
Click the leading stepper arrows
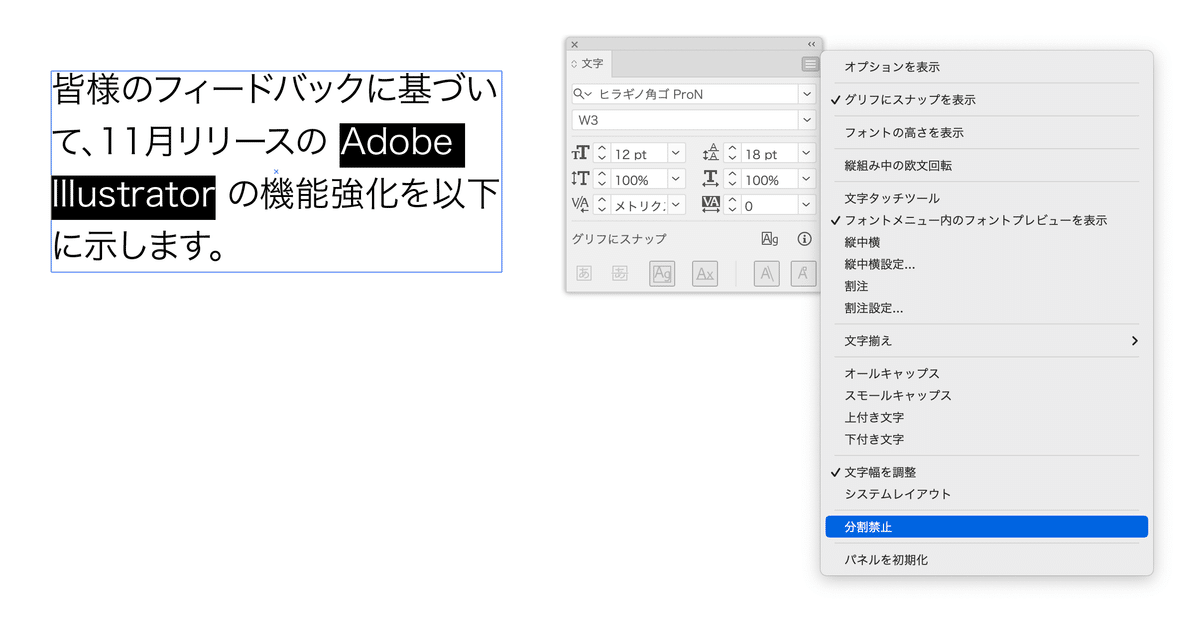[x=732, y=153]
